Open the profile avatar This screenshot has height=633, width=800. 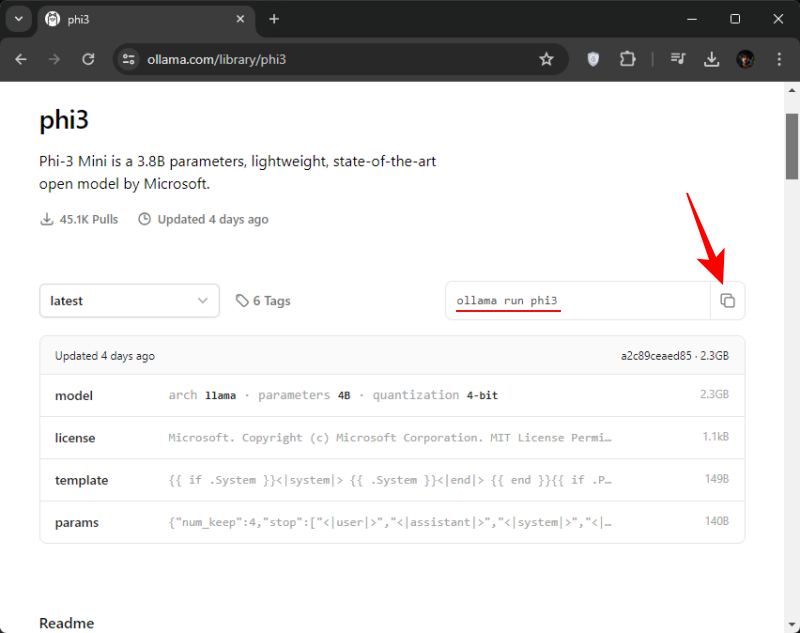click(x=746, y=60)
